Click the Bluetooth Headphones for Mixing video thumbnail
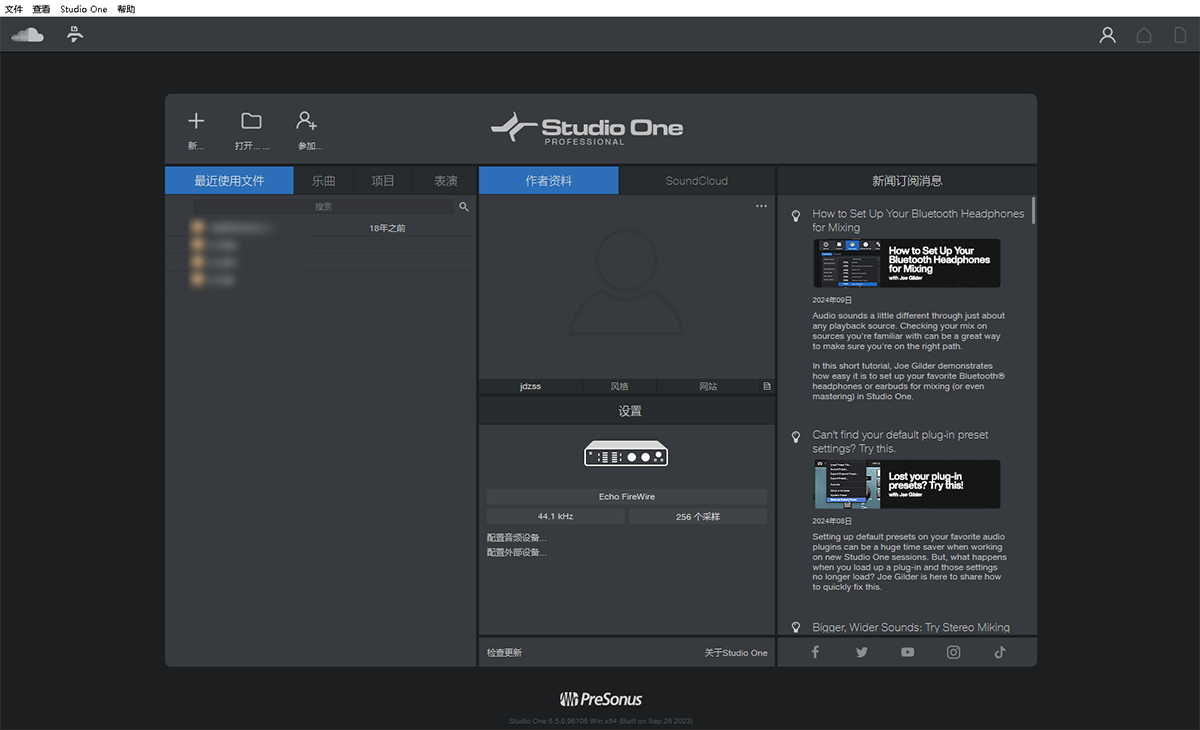The image size is (1200, 730). pyautogui.click(x=907, y=263)
